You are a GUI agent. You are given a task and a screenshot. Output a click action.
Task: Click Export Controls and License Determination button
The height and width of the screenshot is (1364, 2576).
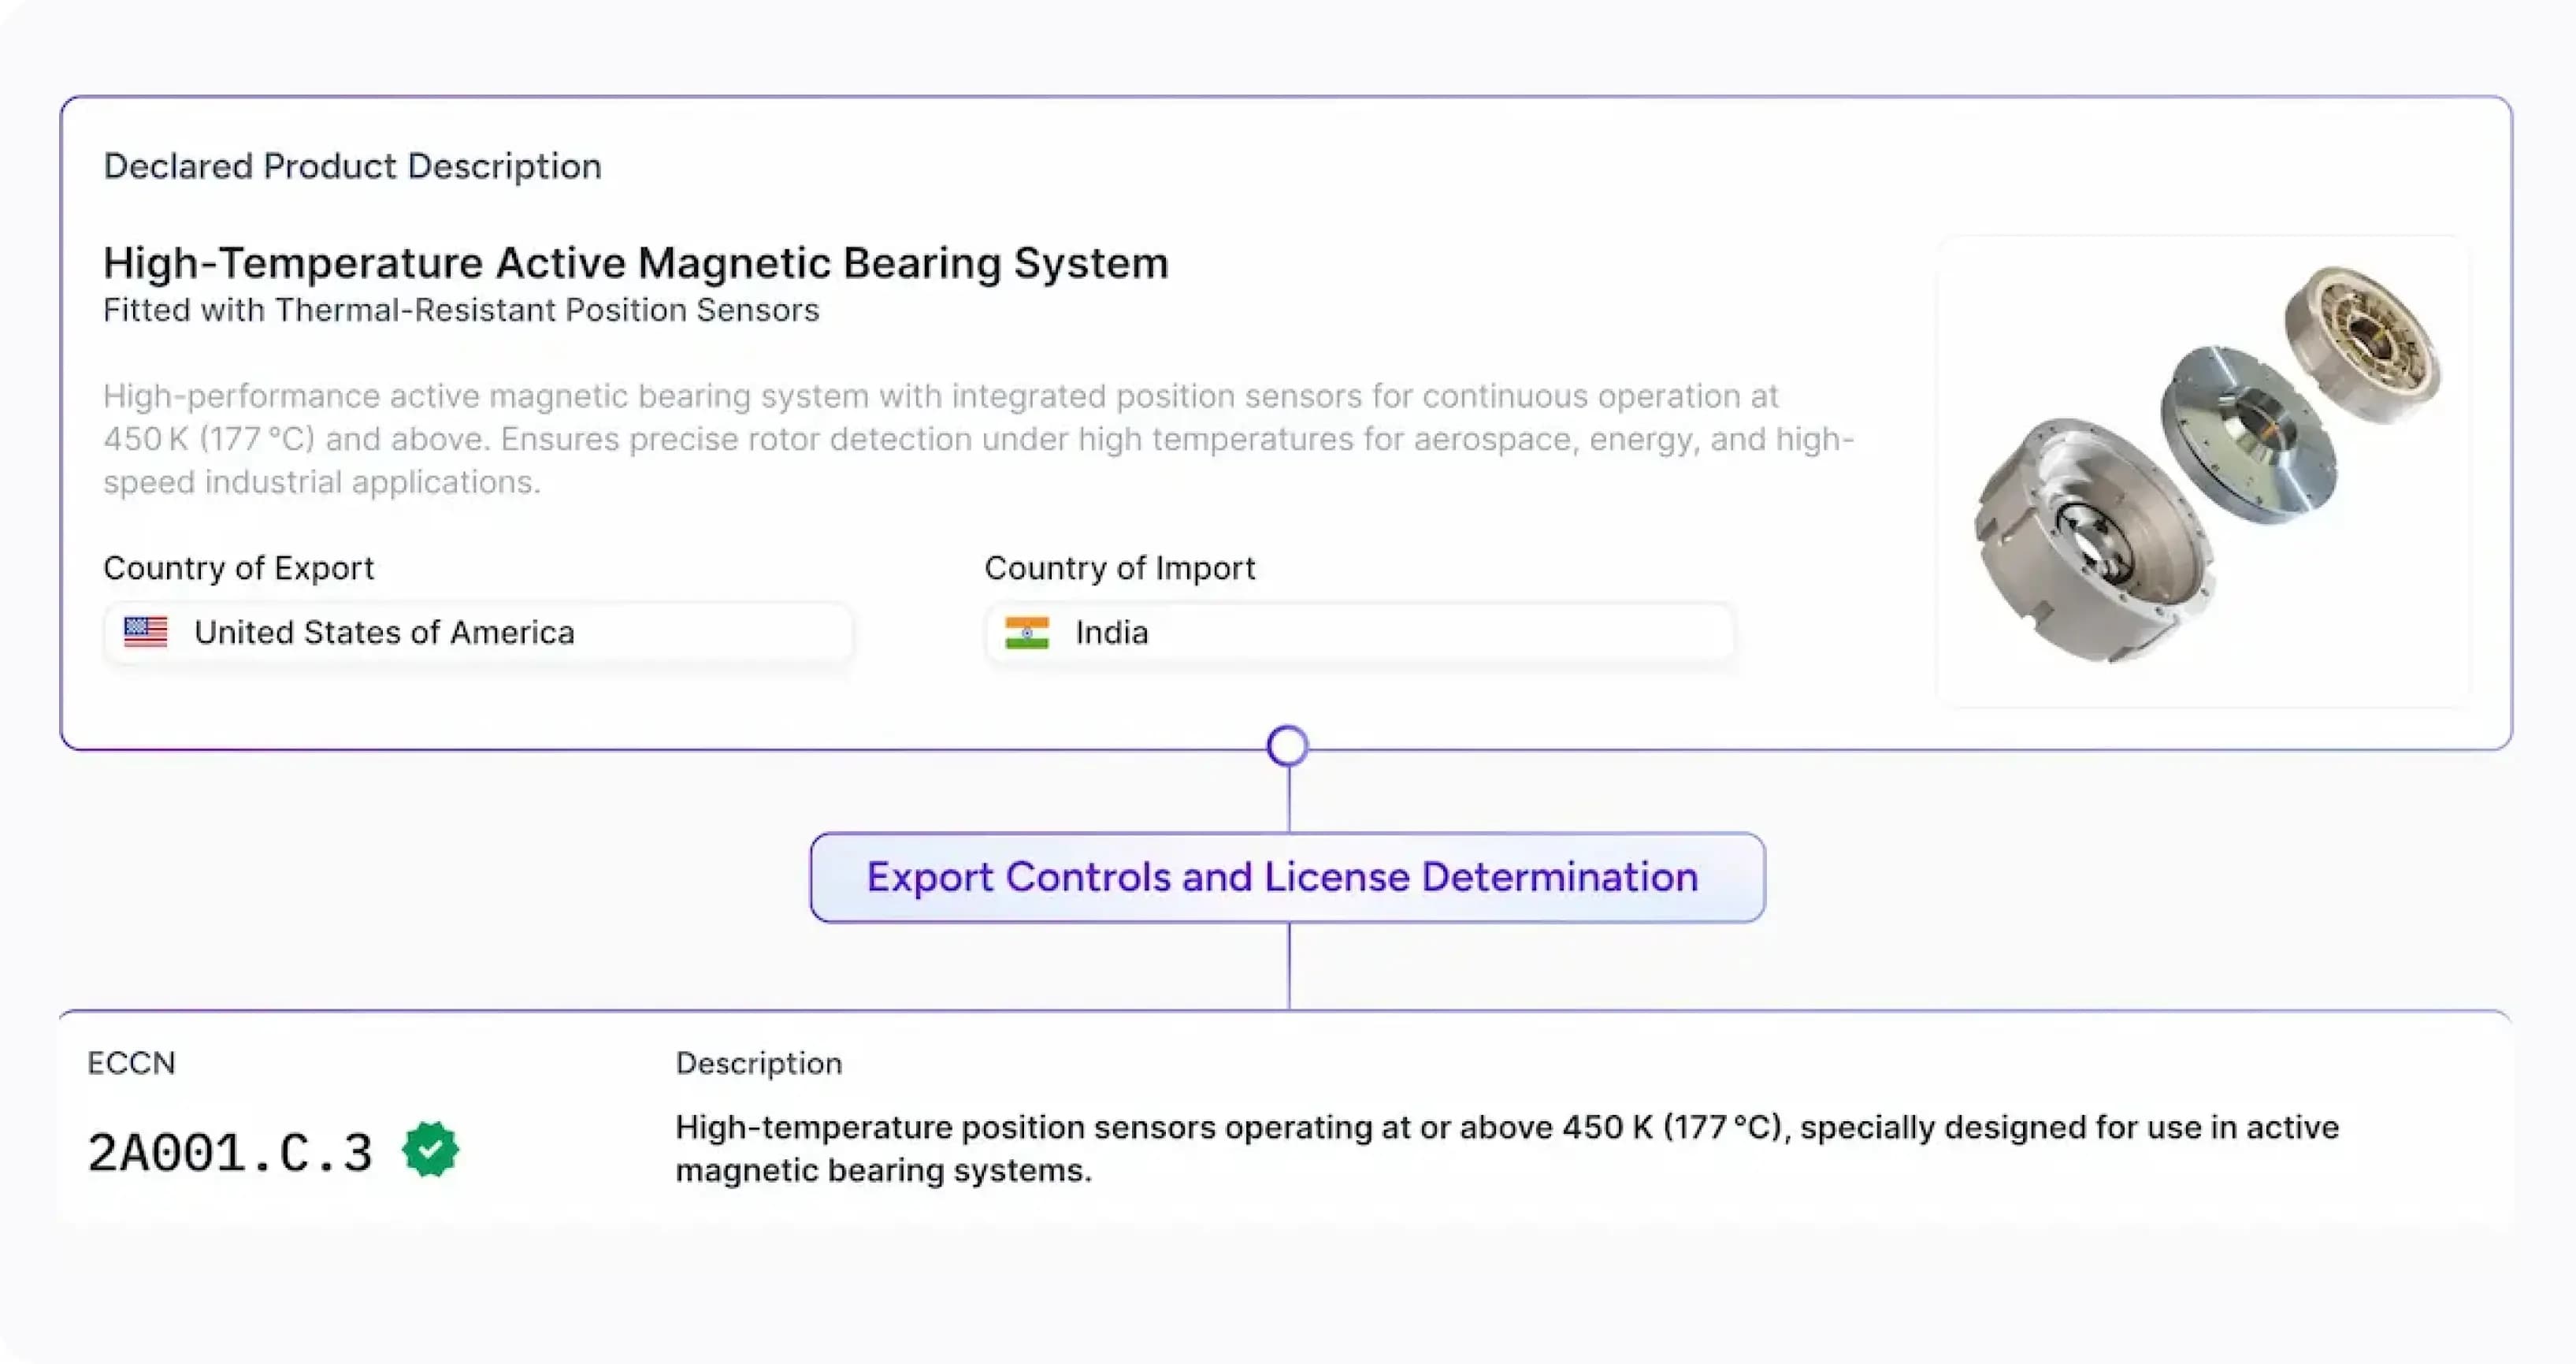pos(1287,877)
